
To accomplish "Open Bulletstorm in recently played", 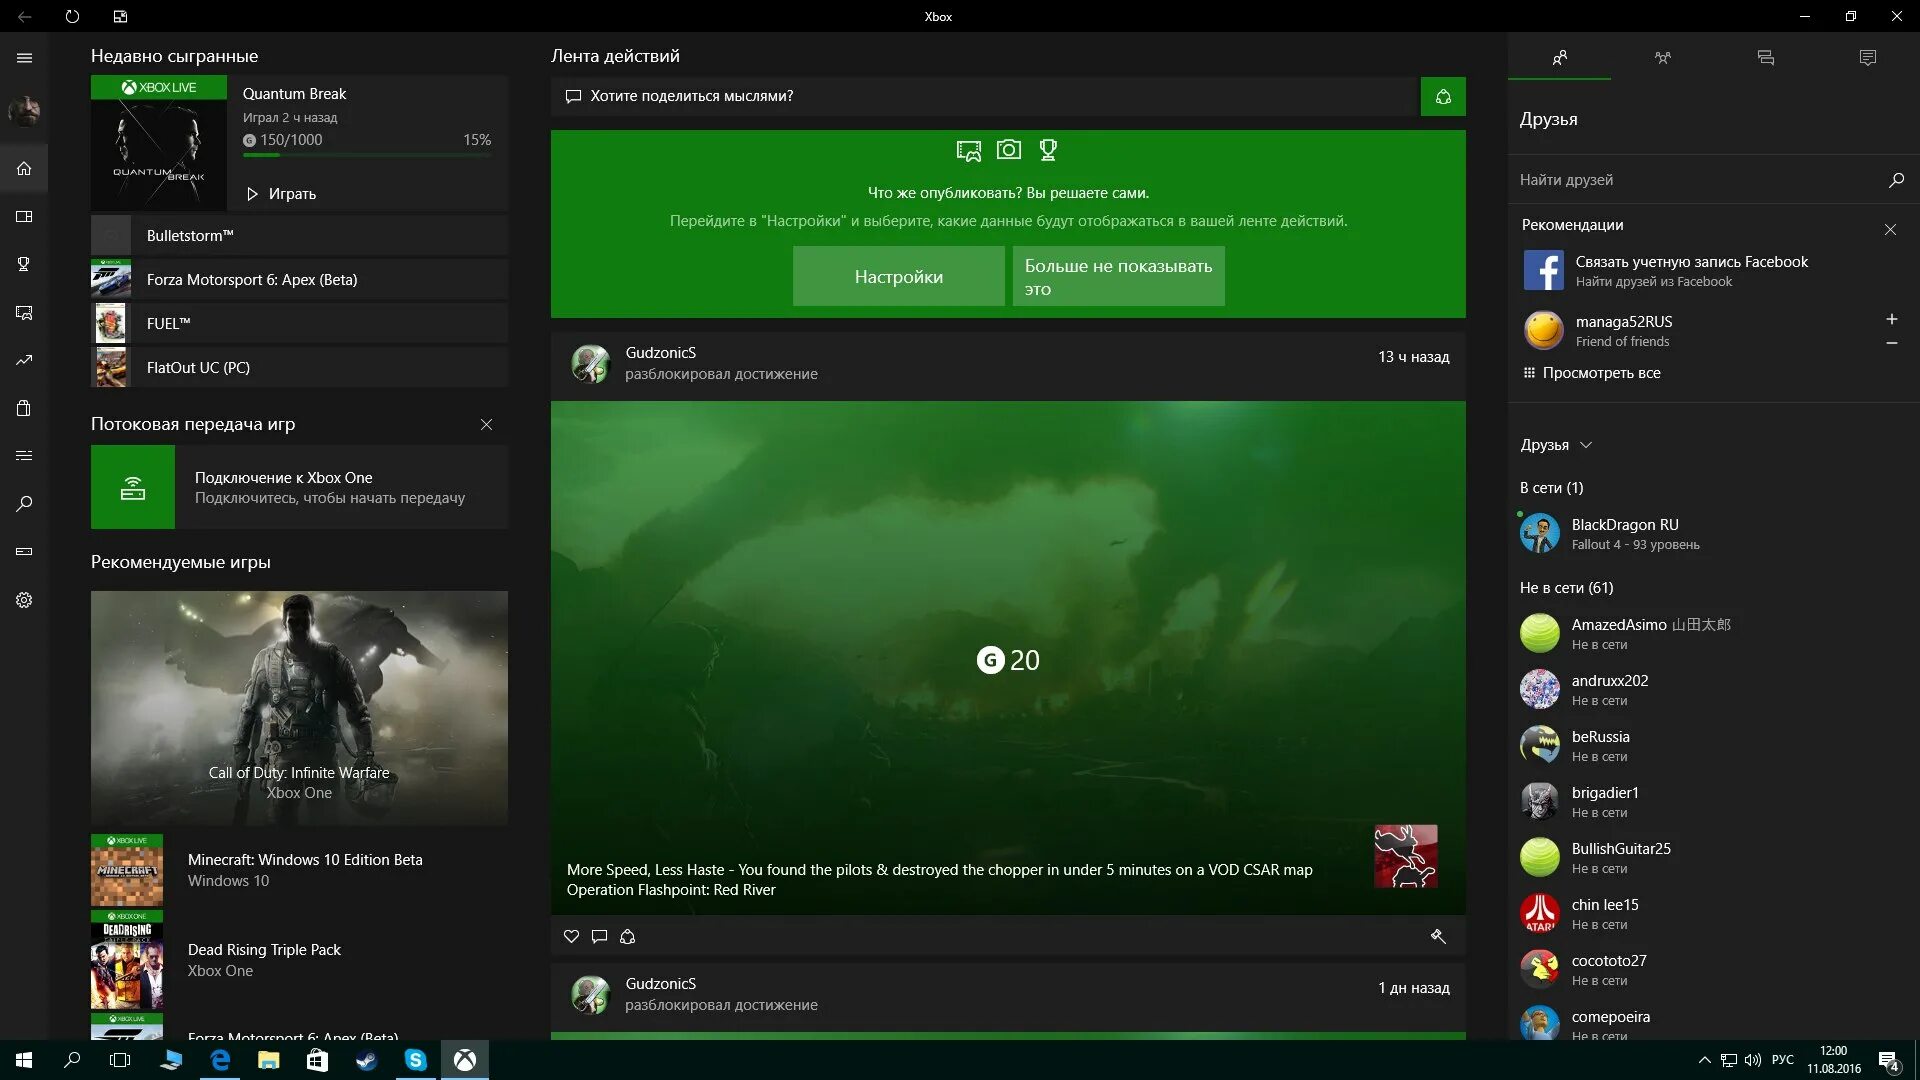I will point(299,236).
